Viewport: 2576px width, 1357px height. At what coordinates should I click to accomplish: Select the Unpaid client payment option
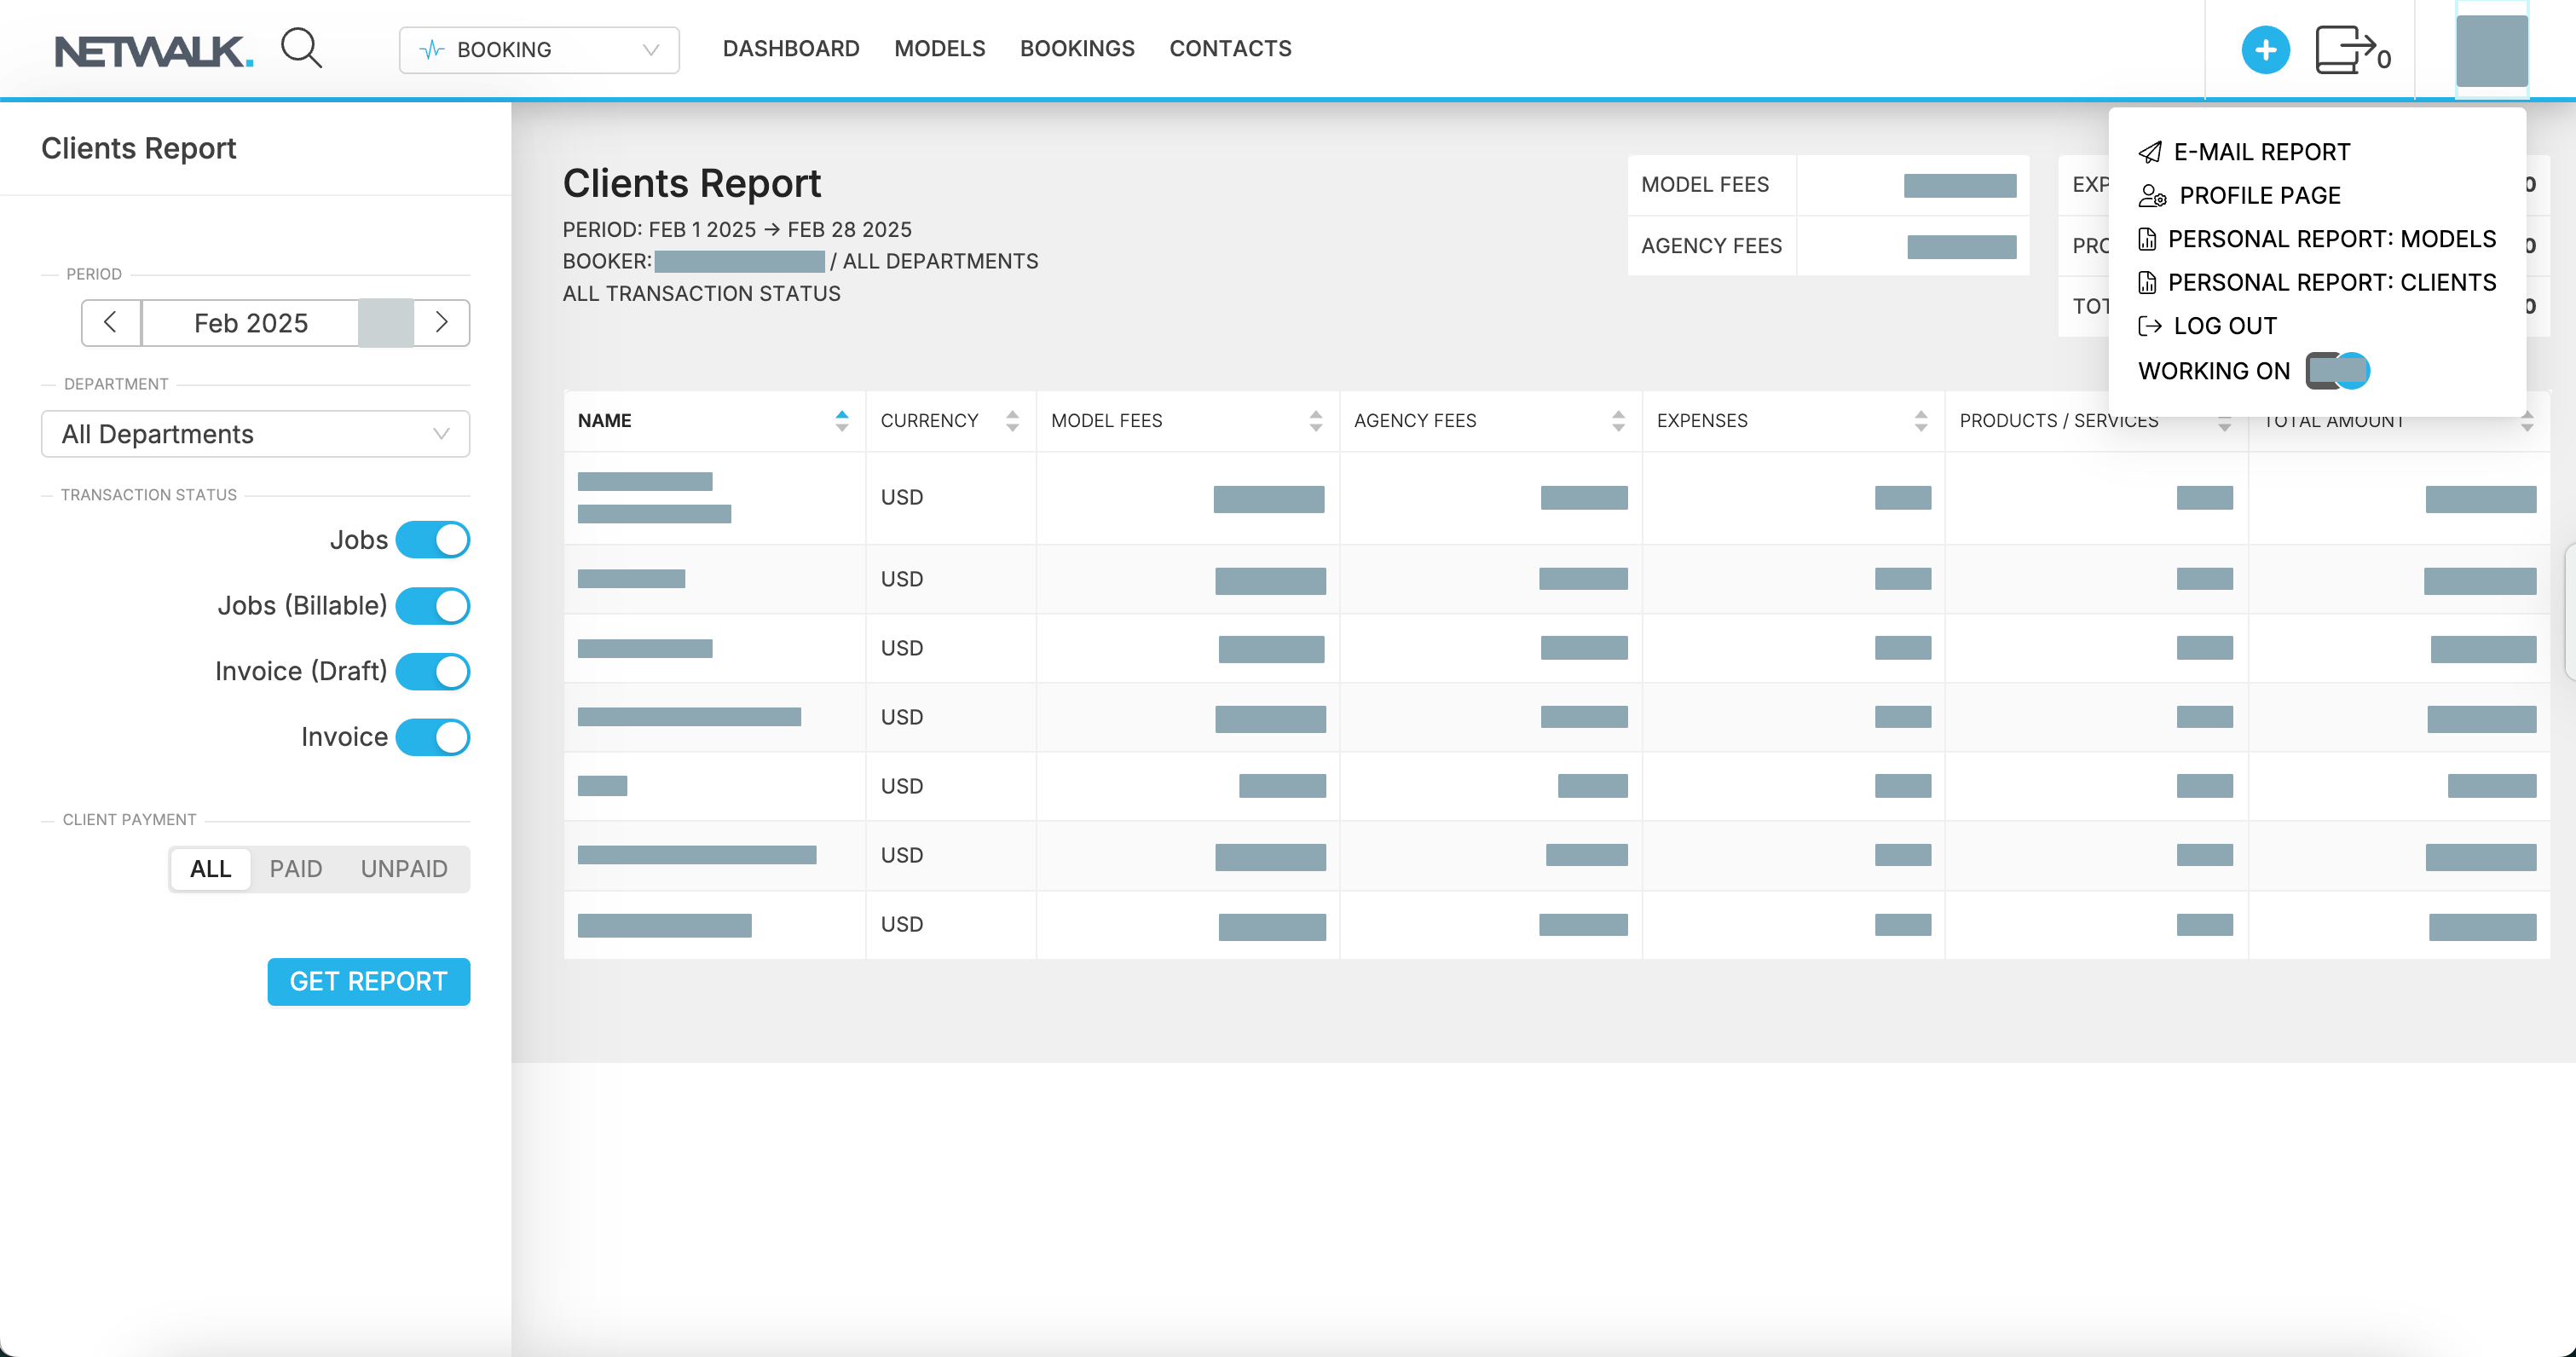(x=404, y=869)
